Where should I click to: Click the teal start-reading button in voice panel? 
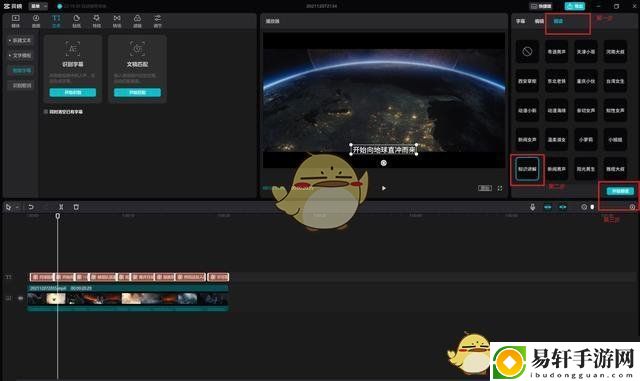(x=620, y=191)
